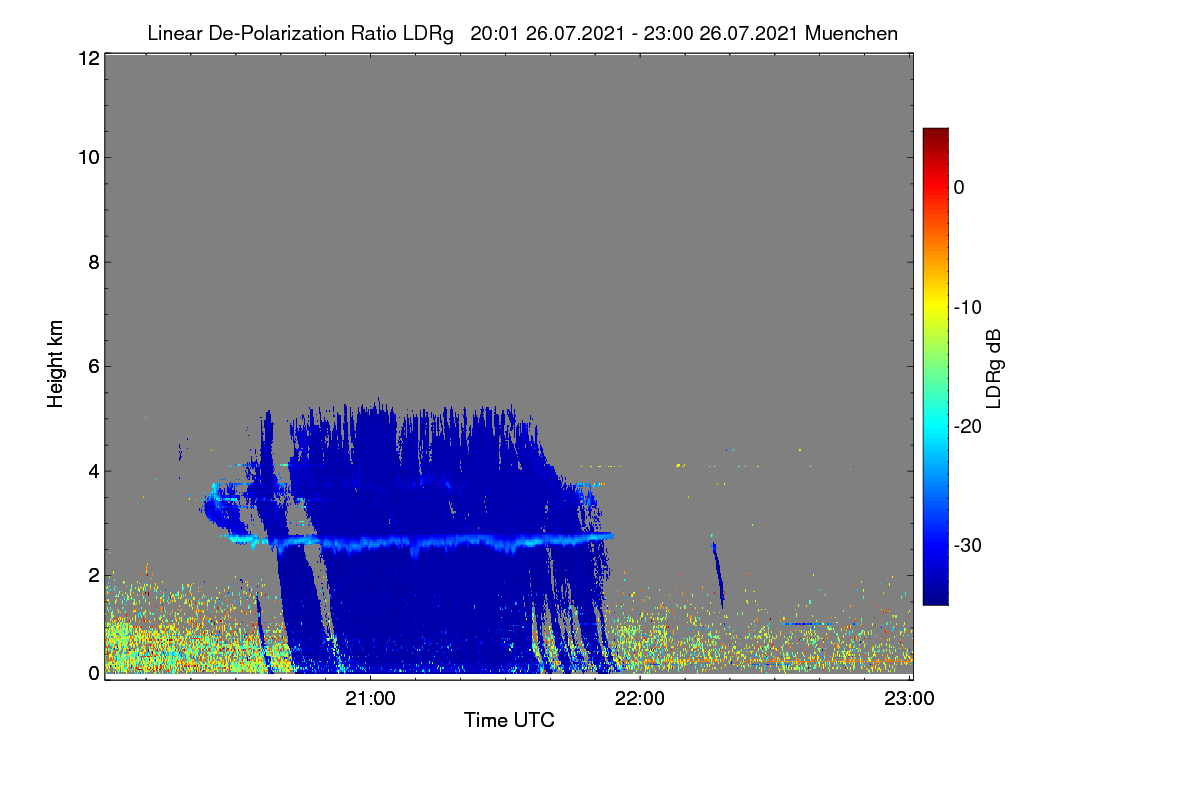This screenshot has height=800, width=1200.
Task: Click the plot title text
Action: coord(522,33)
